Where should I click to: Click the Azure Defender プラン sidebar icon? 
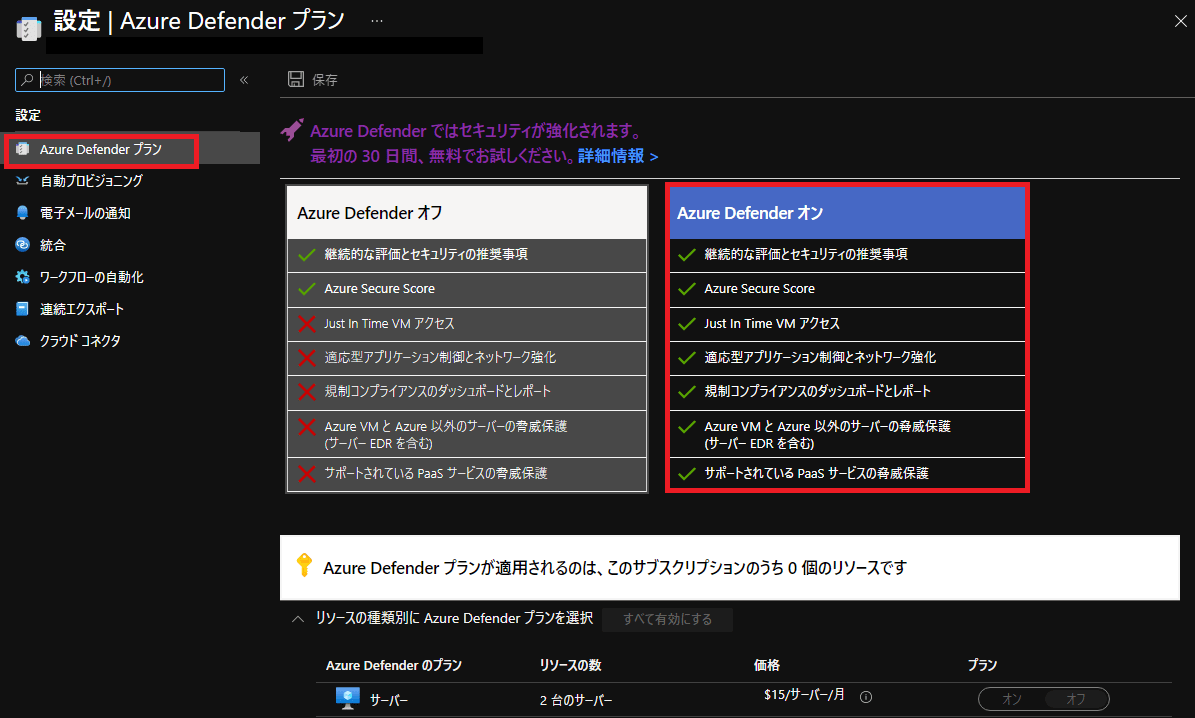(x=23, y=149)
